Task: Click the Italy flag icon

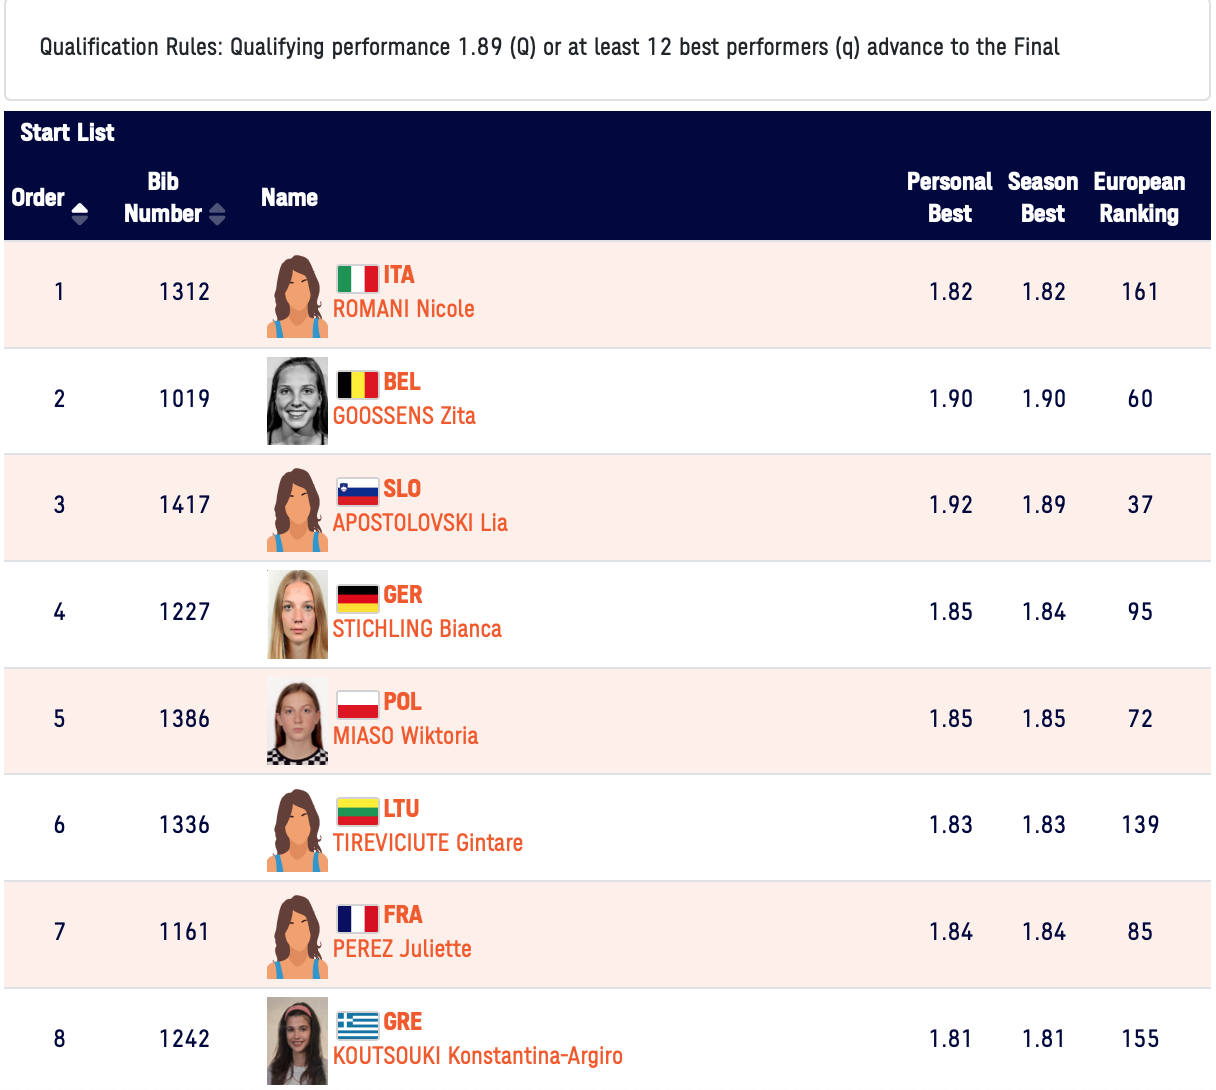Action: pyautogui.click(x=357, y=277)
